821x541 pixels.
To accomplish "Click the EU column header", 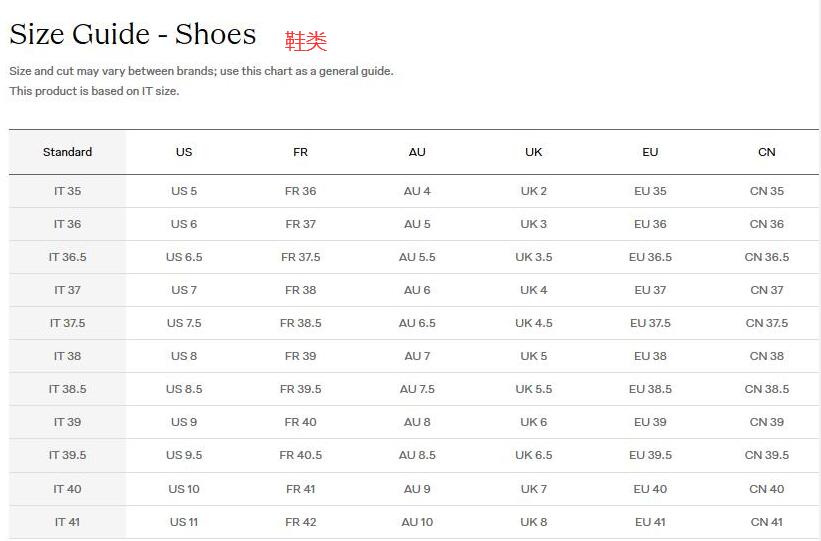I will click(x=650, y=152).
